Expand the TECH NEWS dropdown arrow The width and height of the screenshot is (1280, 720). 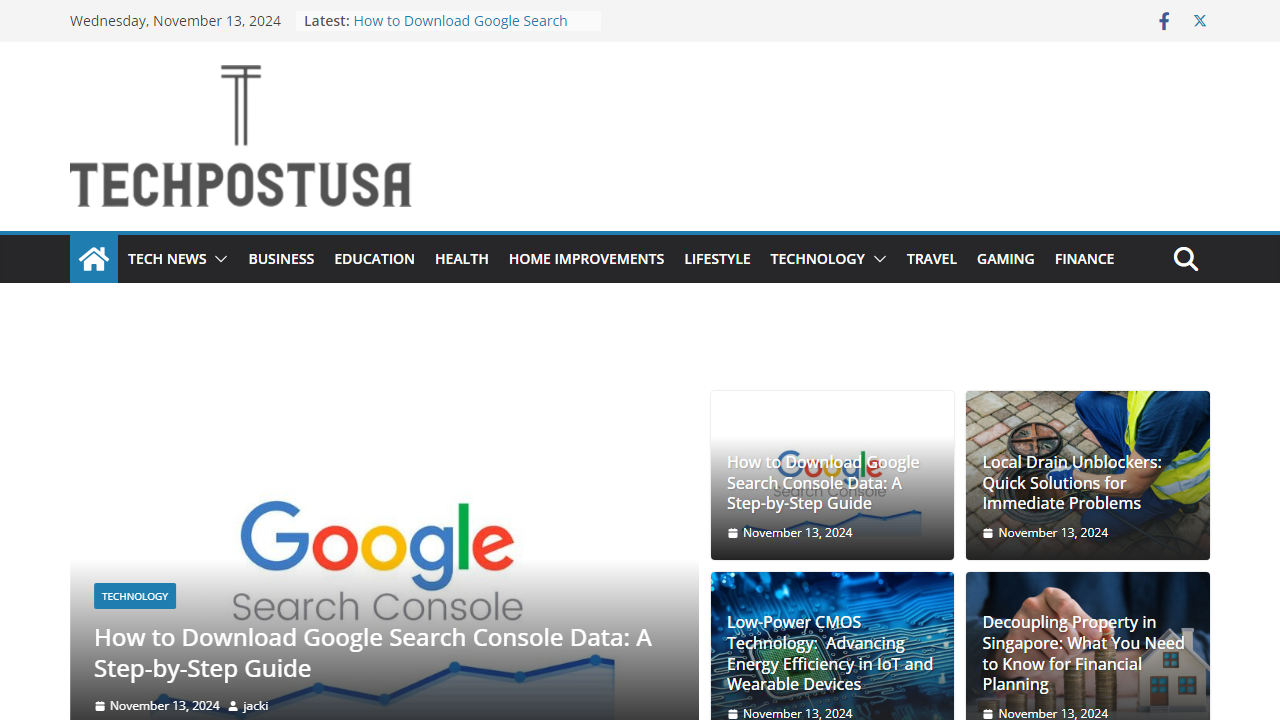coord(220,258)
